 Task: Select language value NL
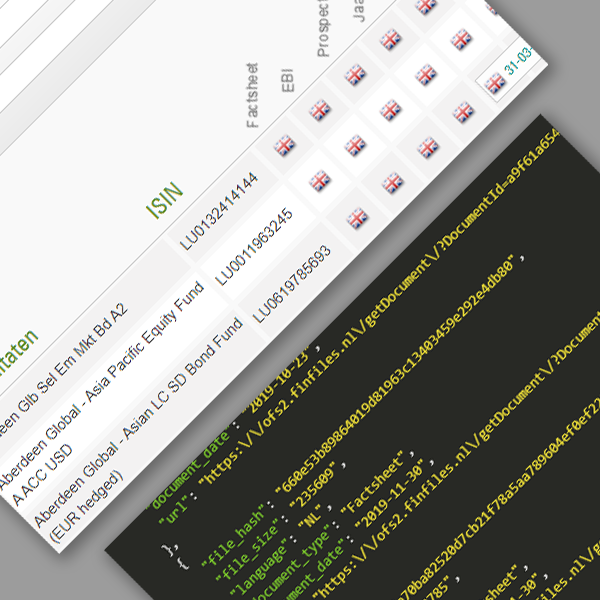pos(311,518)
